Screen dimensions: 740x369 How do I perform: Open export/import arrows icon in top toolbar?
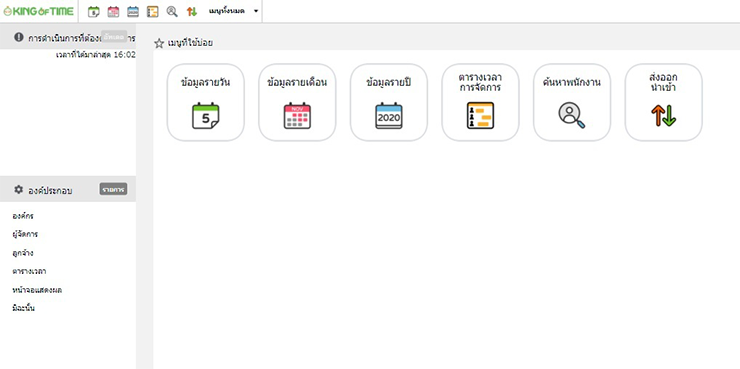point(192,12)
